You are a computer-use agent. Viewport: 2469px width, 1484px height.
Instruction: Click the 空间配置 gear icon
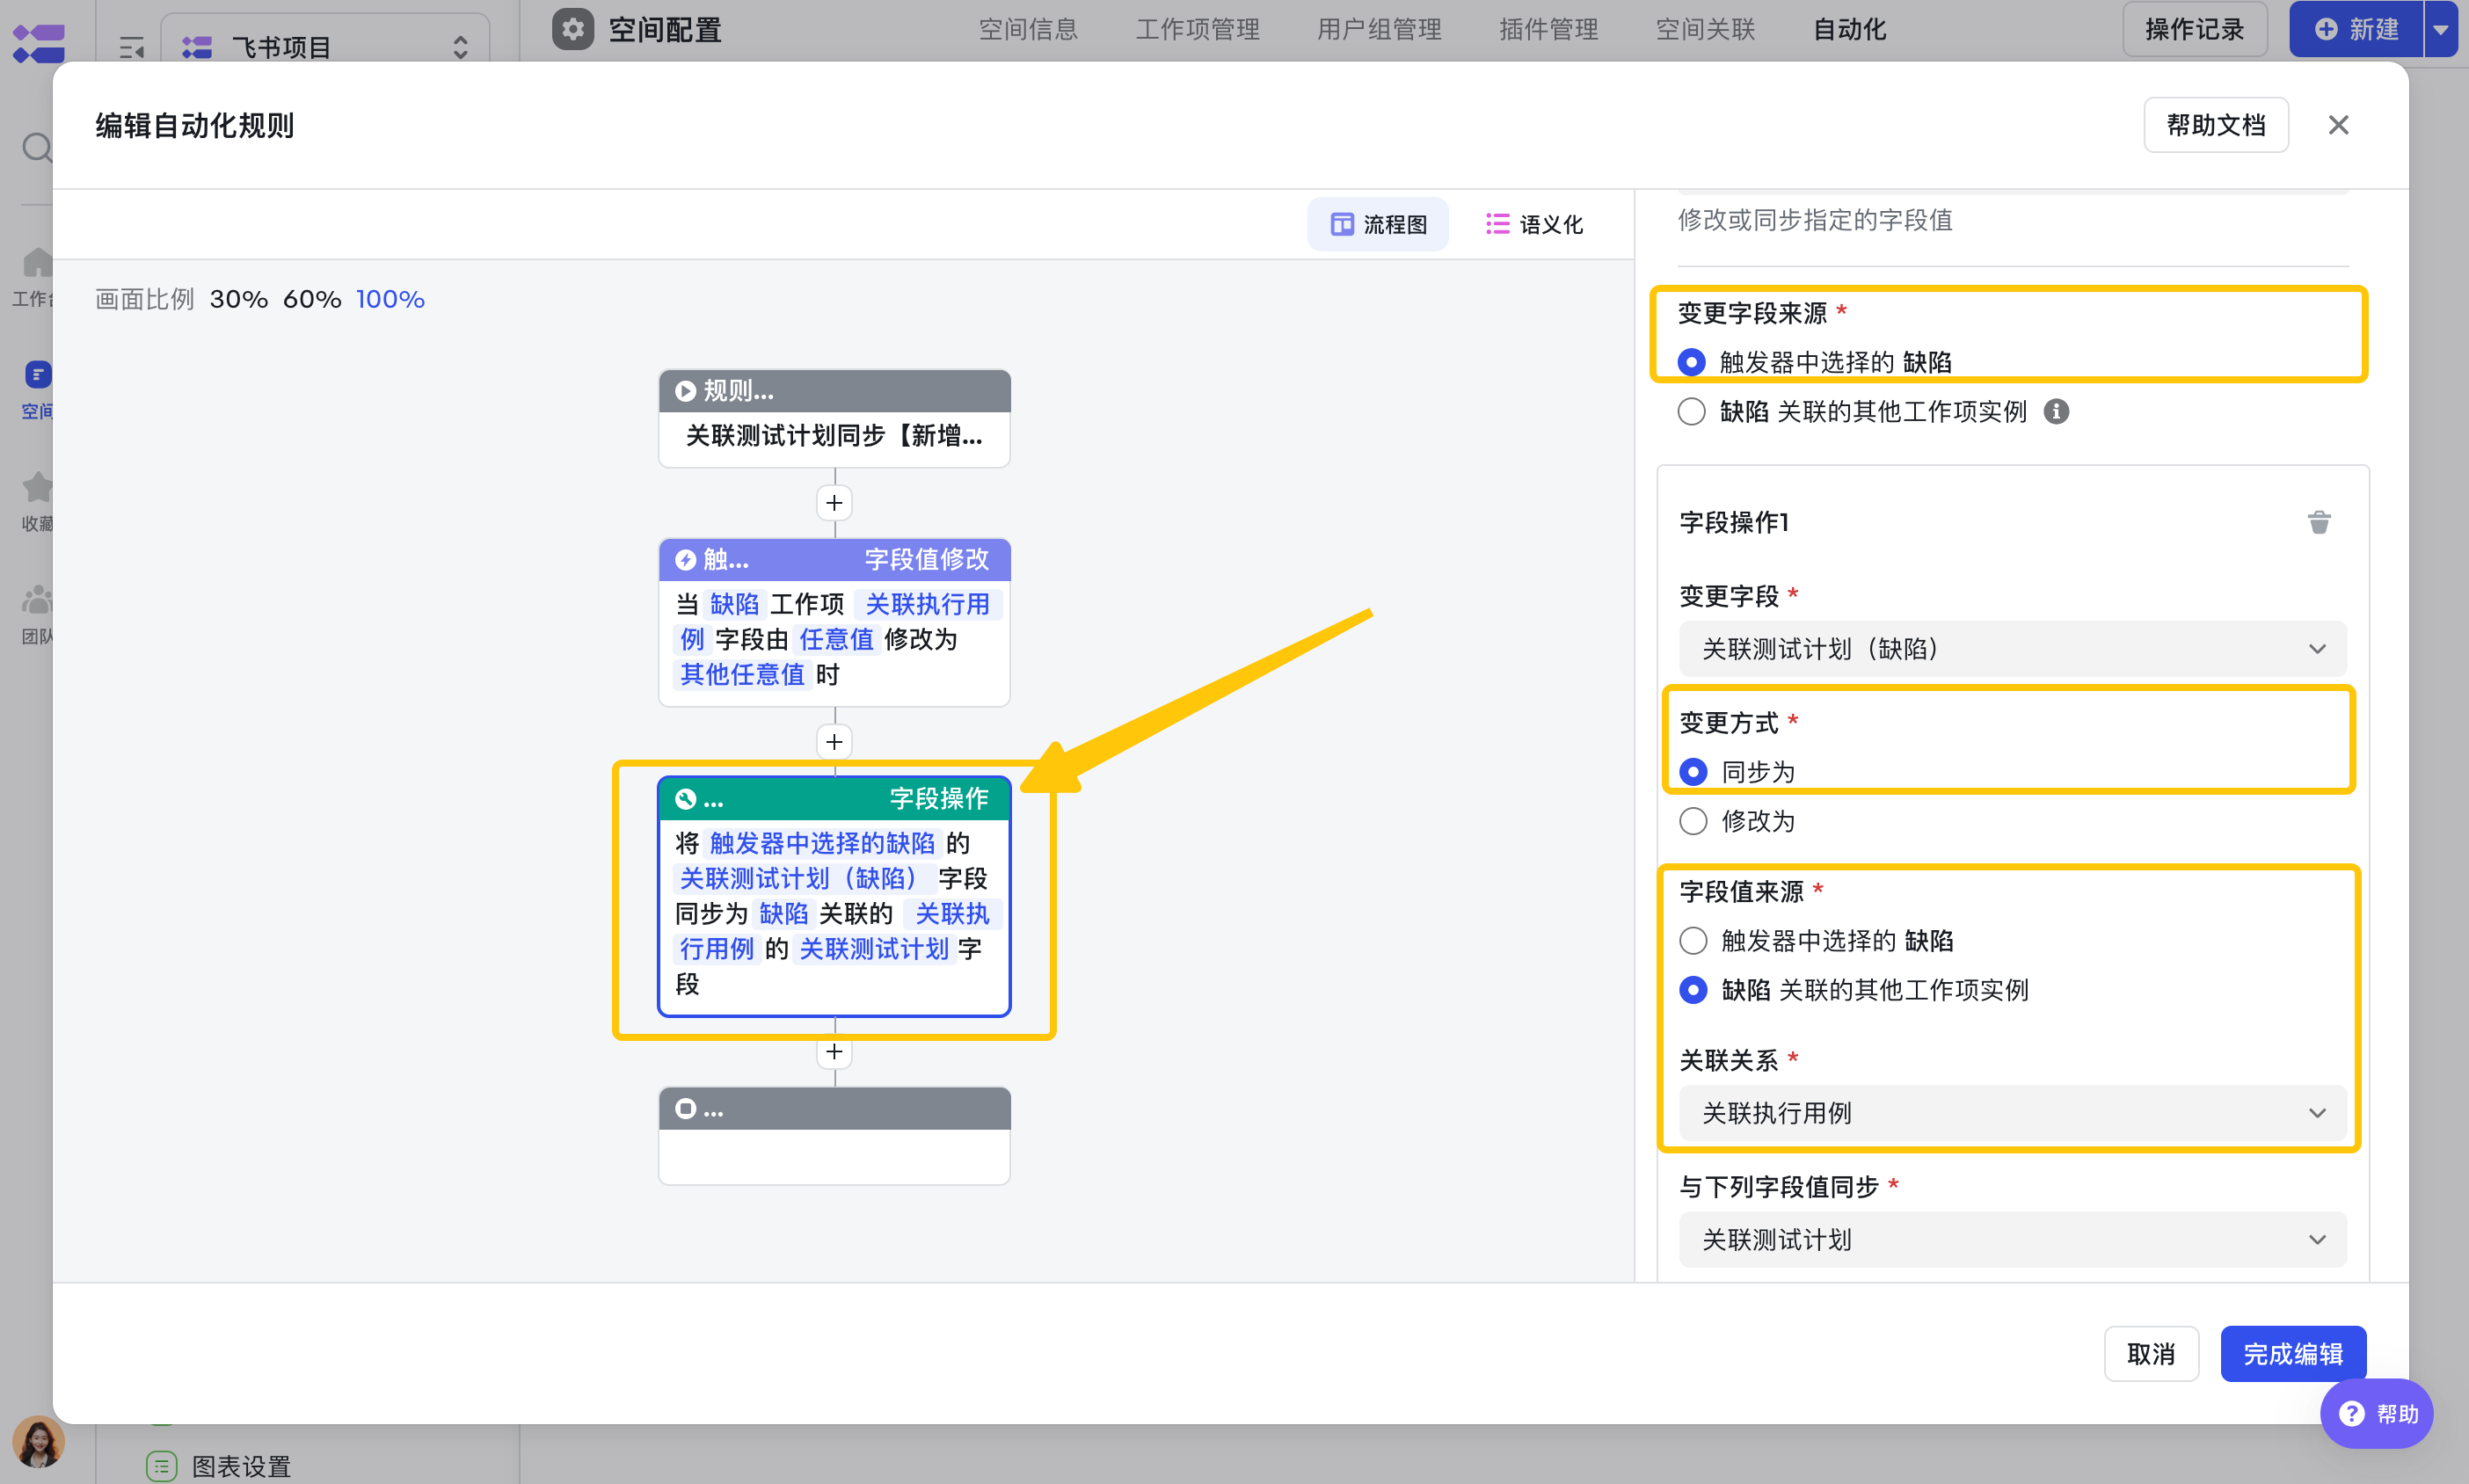click(x=573, y=29)
